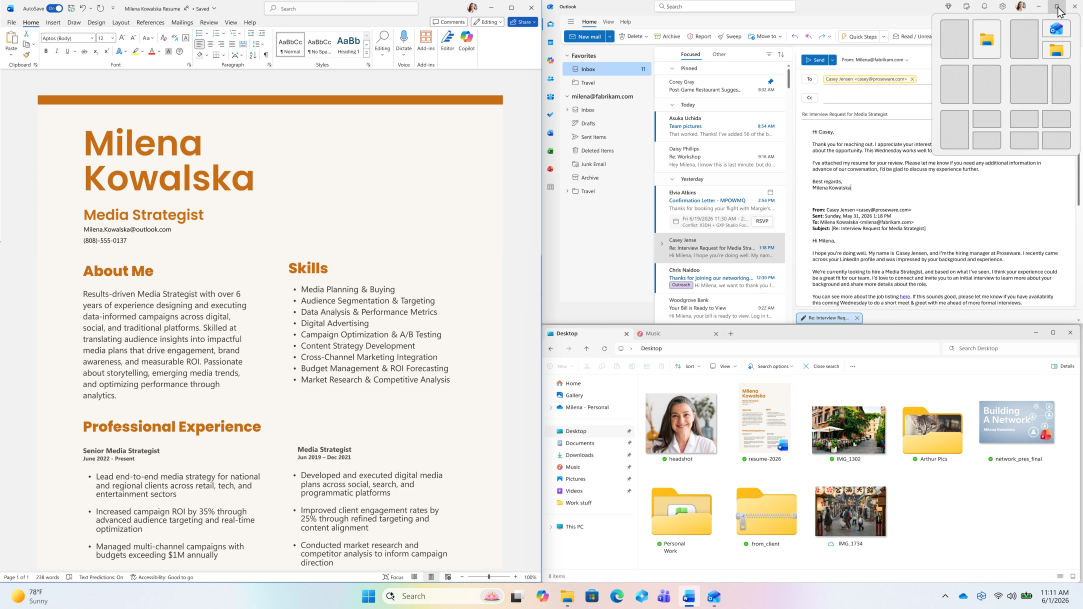
Task: Click Send button in Outlook reply
Action: (x=815, y=60)
